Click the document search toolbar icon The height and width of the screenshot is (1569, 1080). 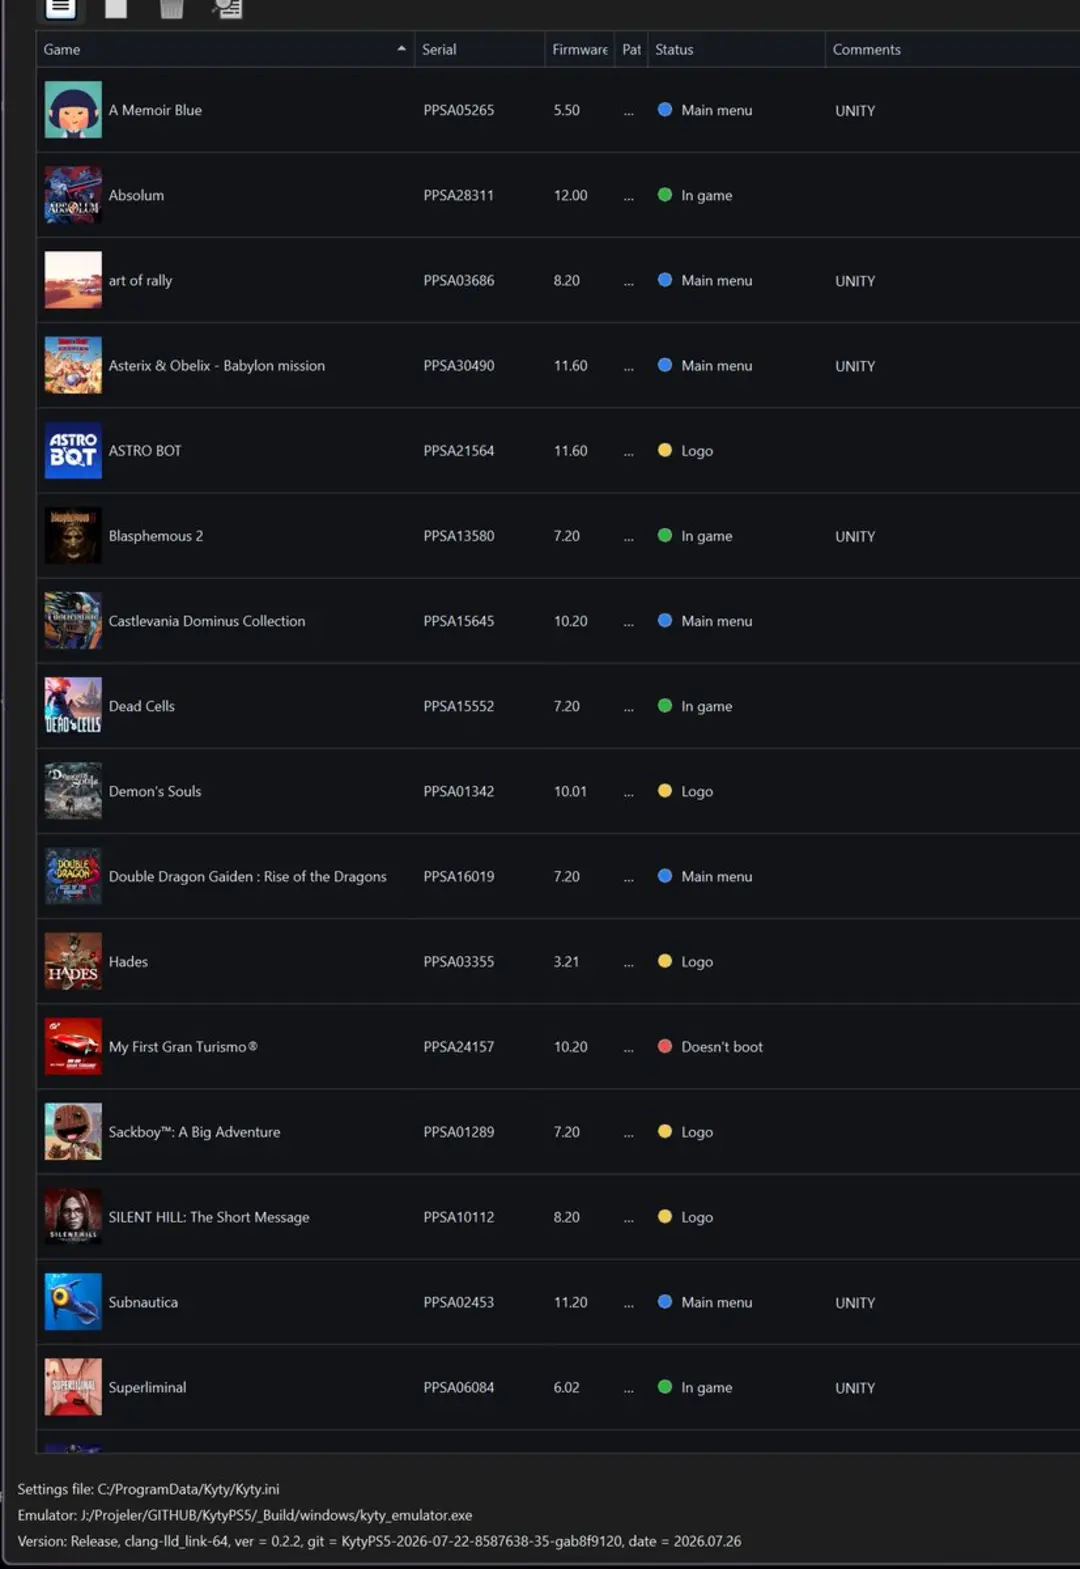click(x=228, y=9)
